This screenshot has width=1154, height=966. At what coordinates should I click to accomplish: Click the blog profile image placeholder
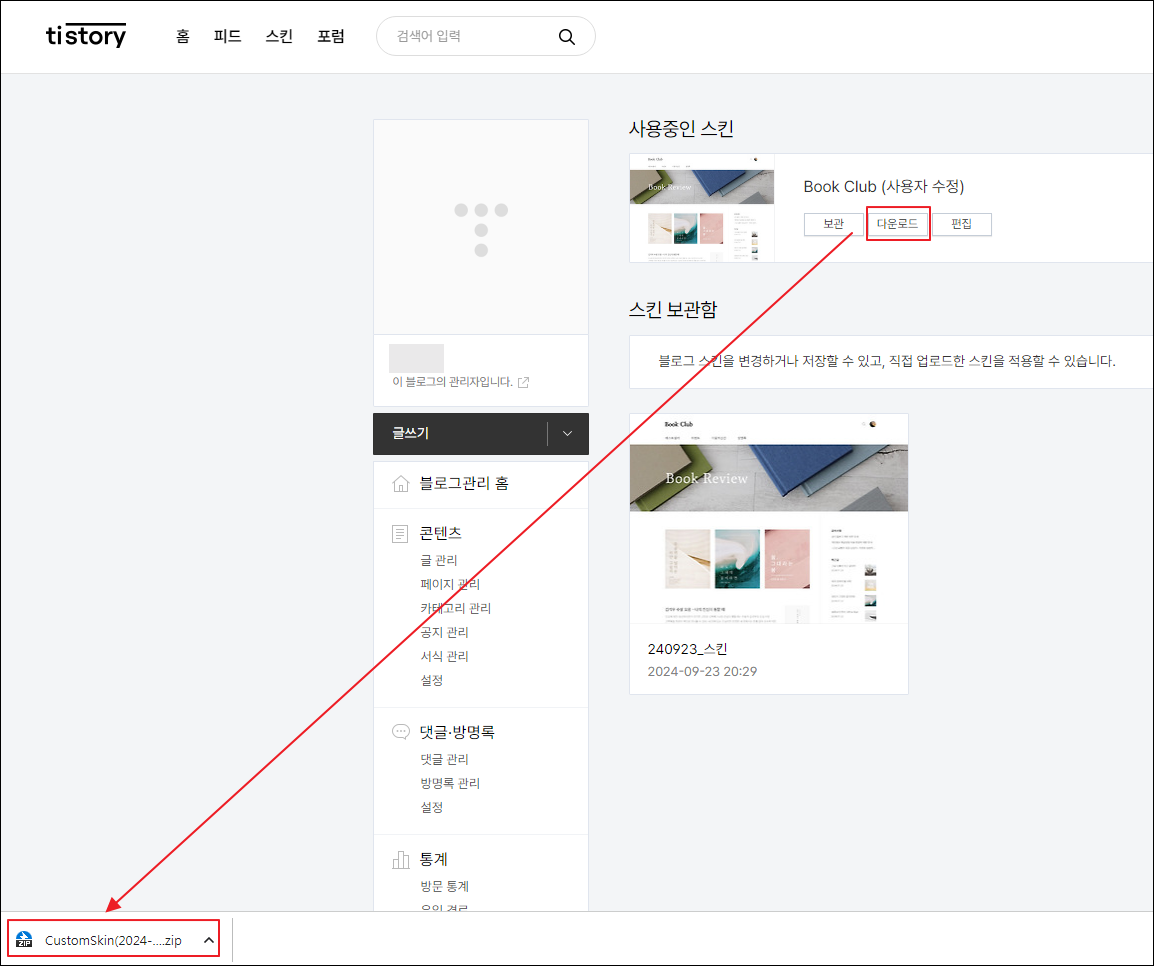(481, 227)
